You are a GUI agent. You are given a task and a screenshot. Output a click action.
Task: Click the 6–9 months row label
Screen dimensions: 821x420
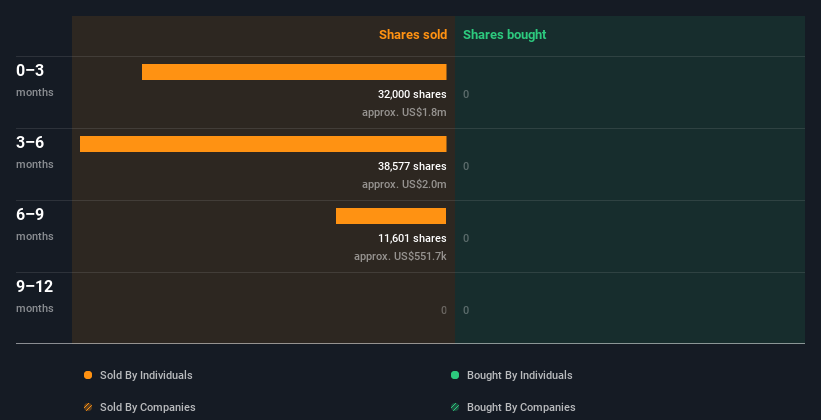click(x=35, y=224)
